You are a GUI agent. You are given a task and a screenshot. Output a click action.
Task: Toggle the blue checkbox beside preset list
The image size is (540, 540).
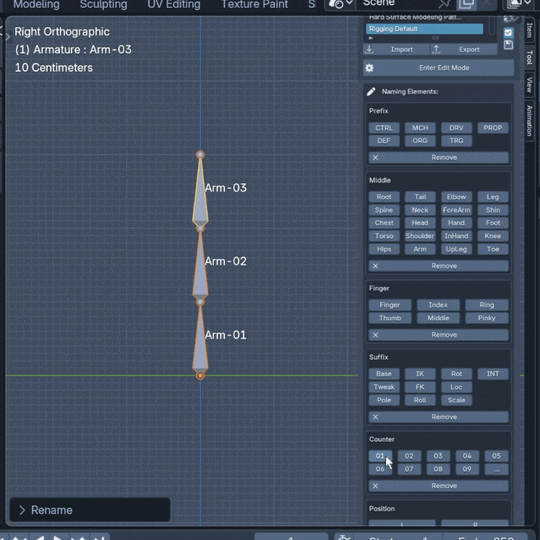(508, 33)
